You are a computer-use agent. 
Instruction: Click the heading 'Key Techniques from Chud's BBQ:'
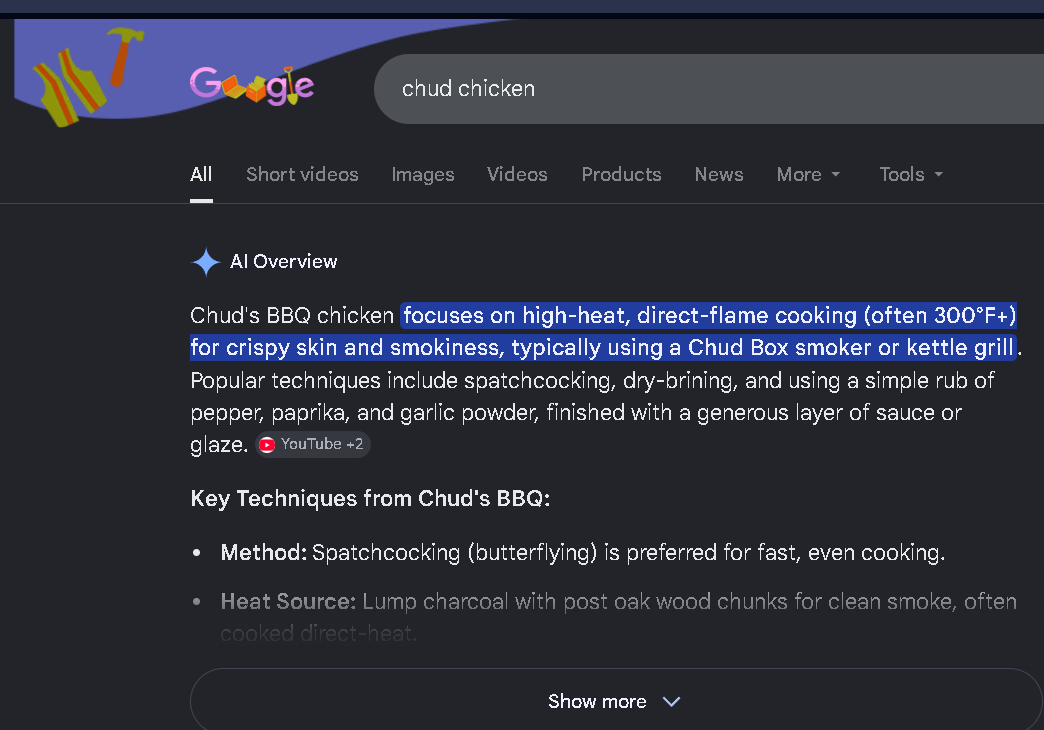click(x=370, y=498)
